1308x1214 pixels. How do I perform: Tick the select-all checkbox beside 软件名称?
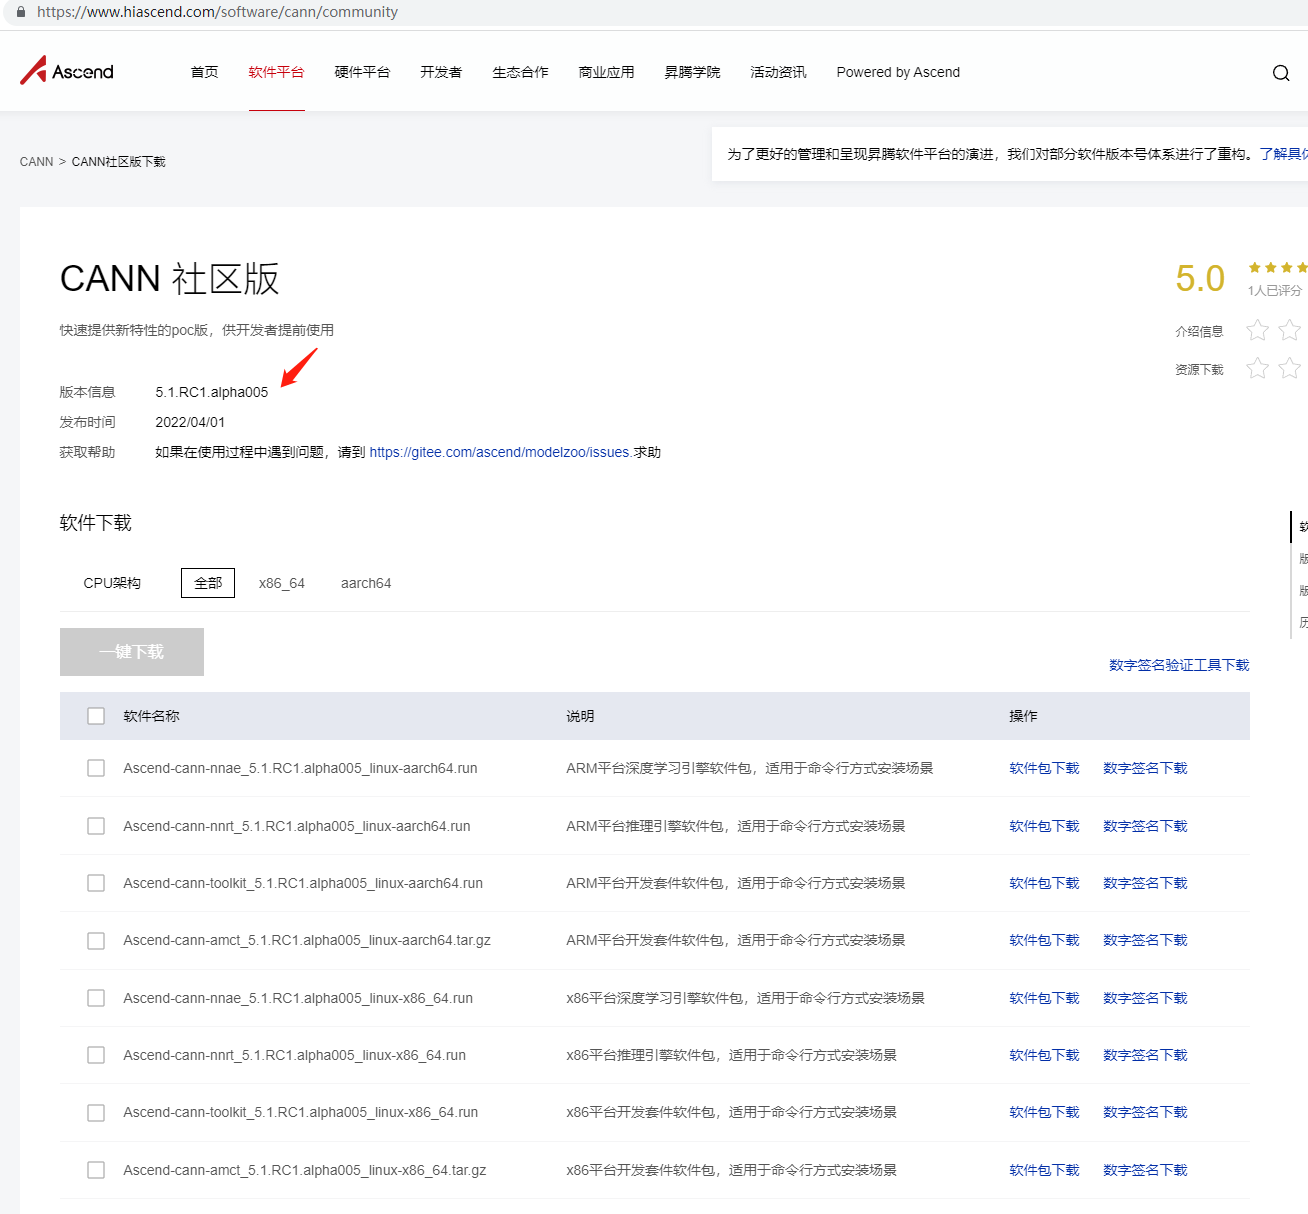click(x=96, y=716)
